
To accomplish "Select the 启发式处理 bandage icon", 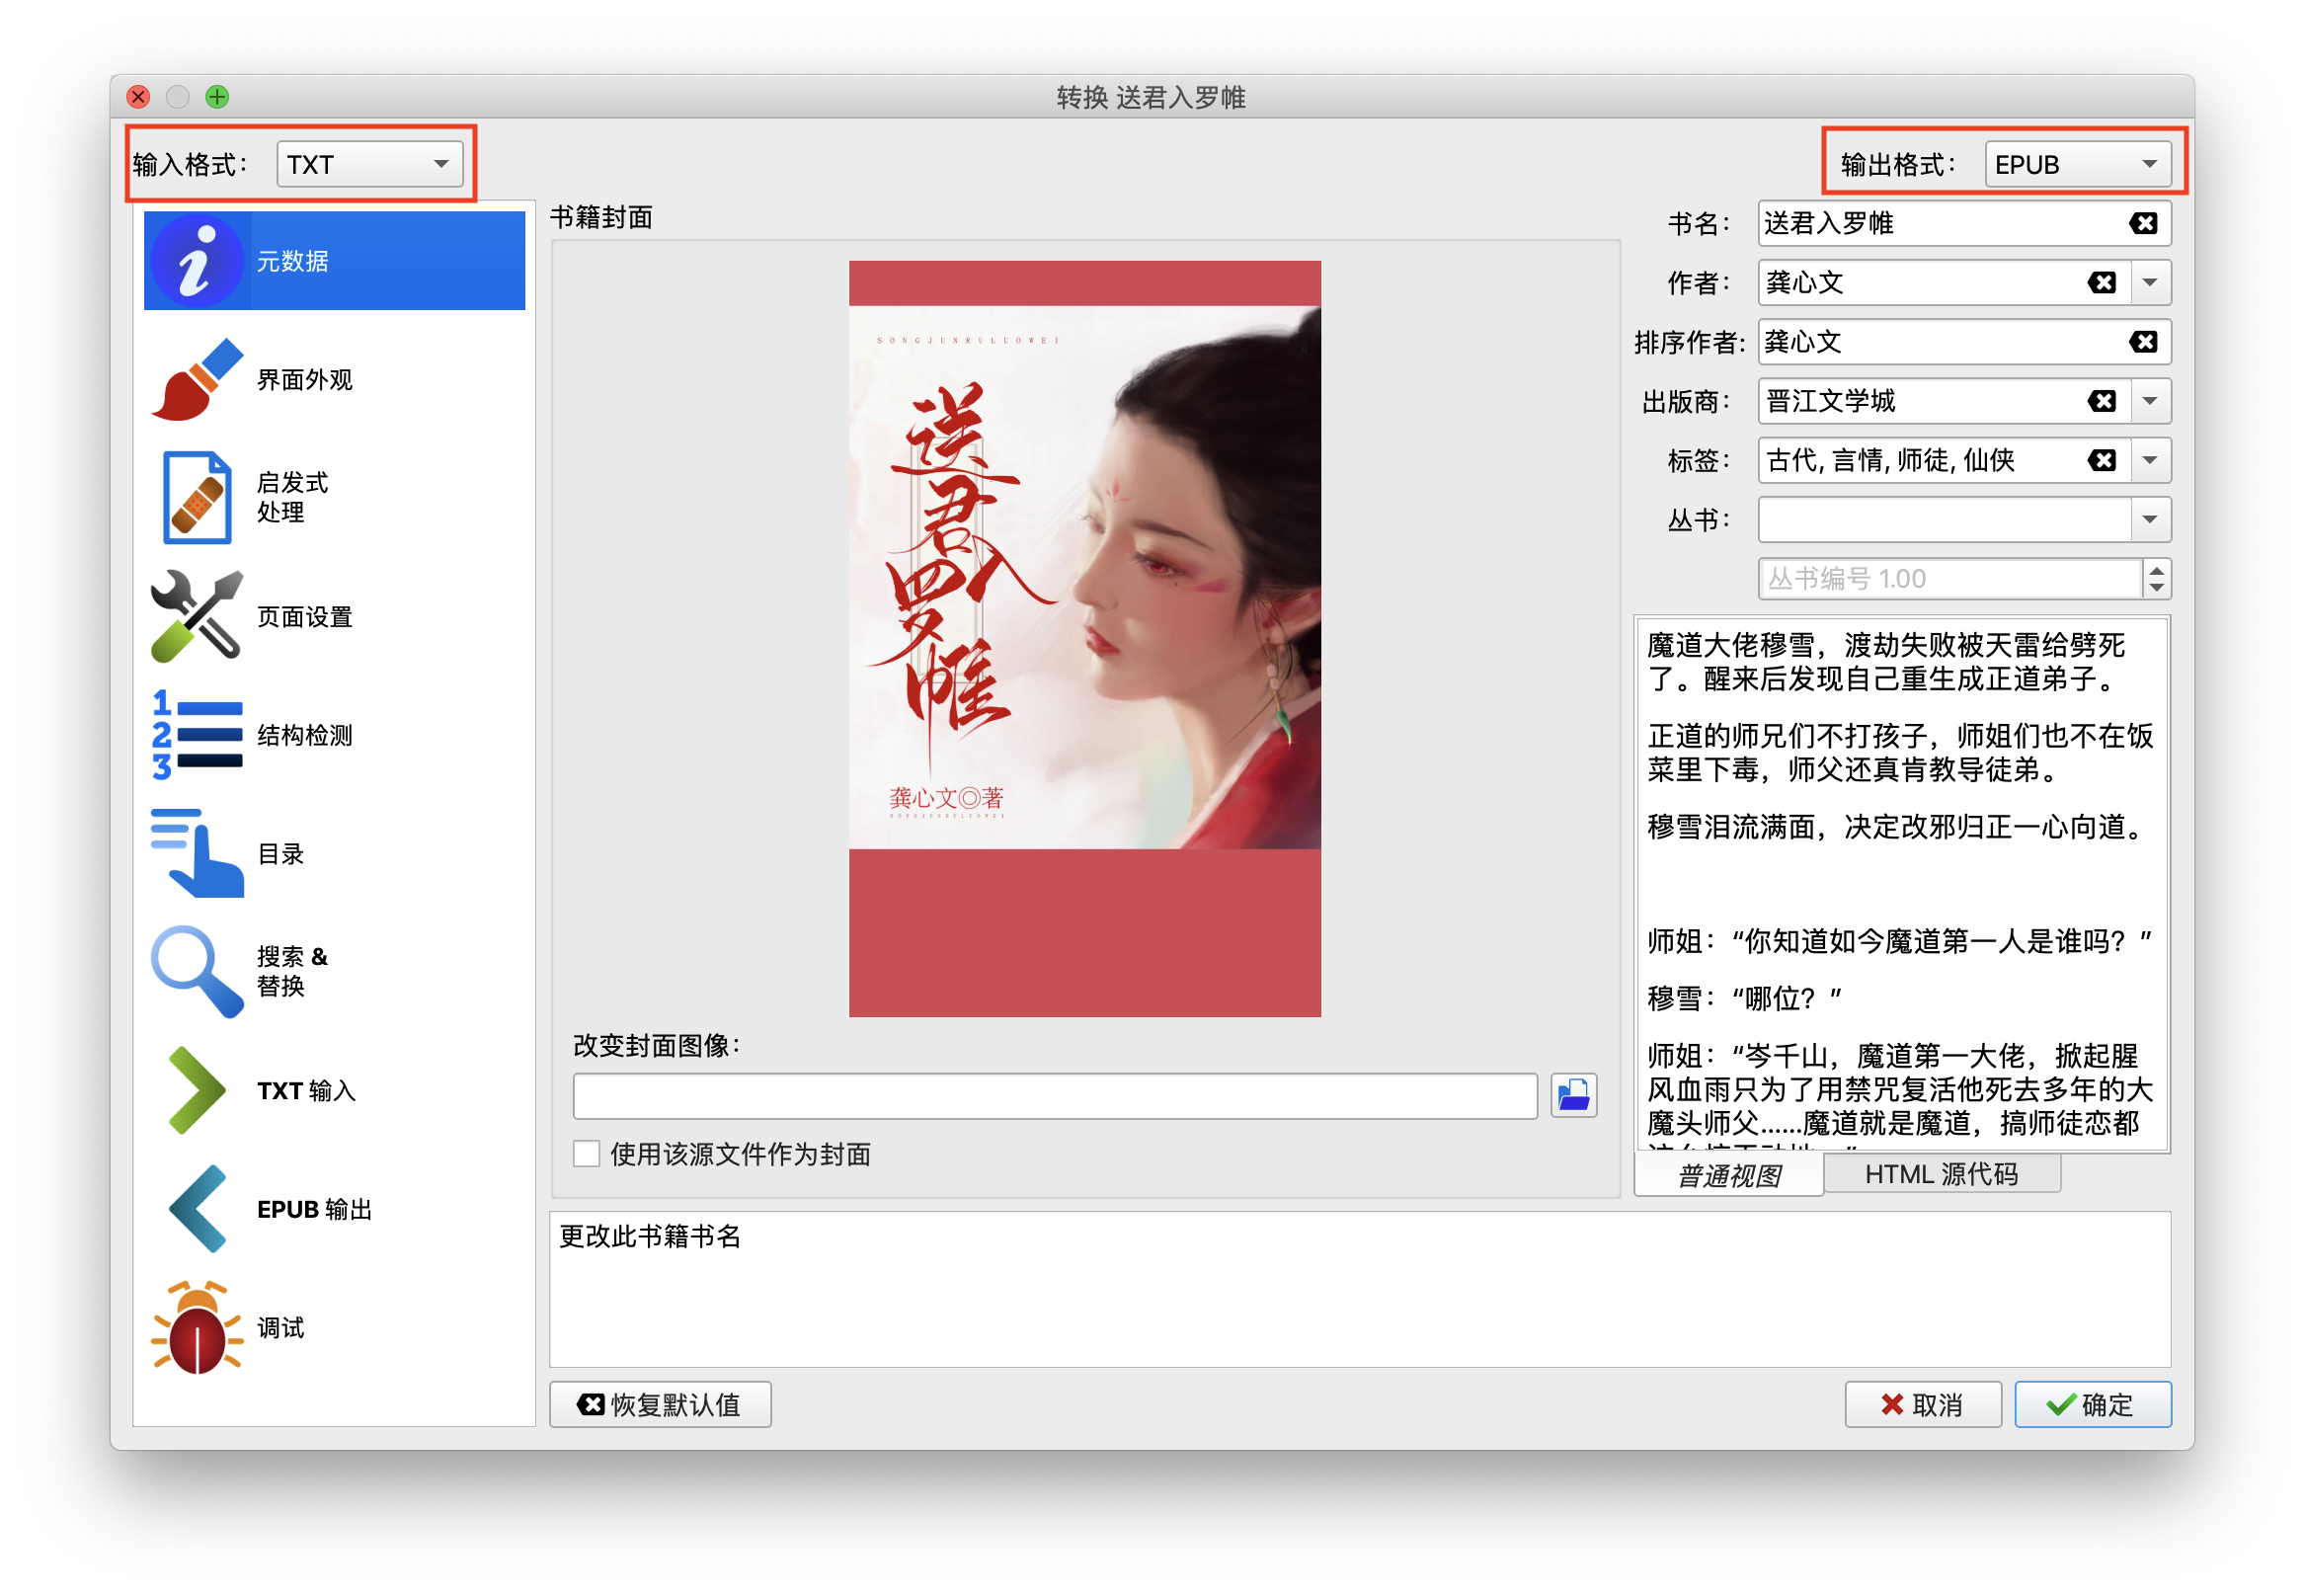I will (198, 497).
